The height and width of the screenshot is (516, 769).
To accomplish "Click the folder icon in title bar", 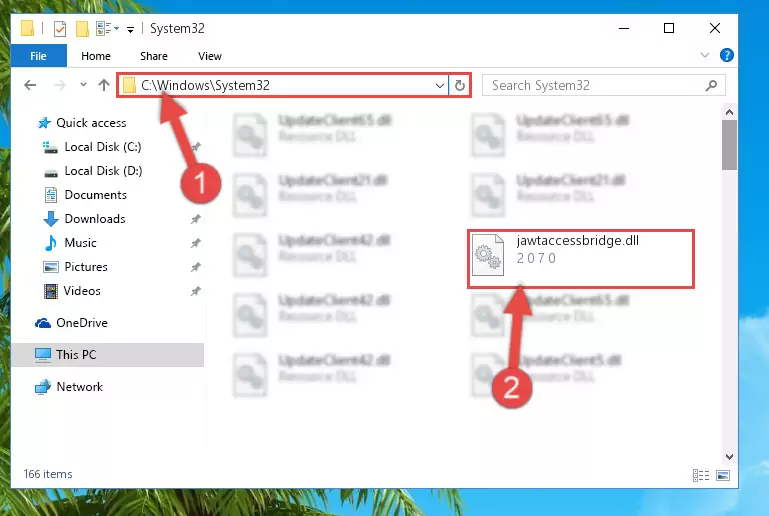I will 27,28.
